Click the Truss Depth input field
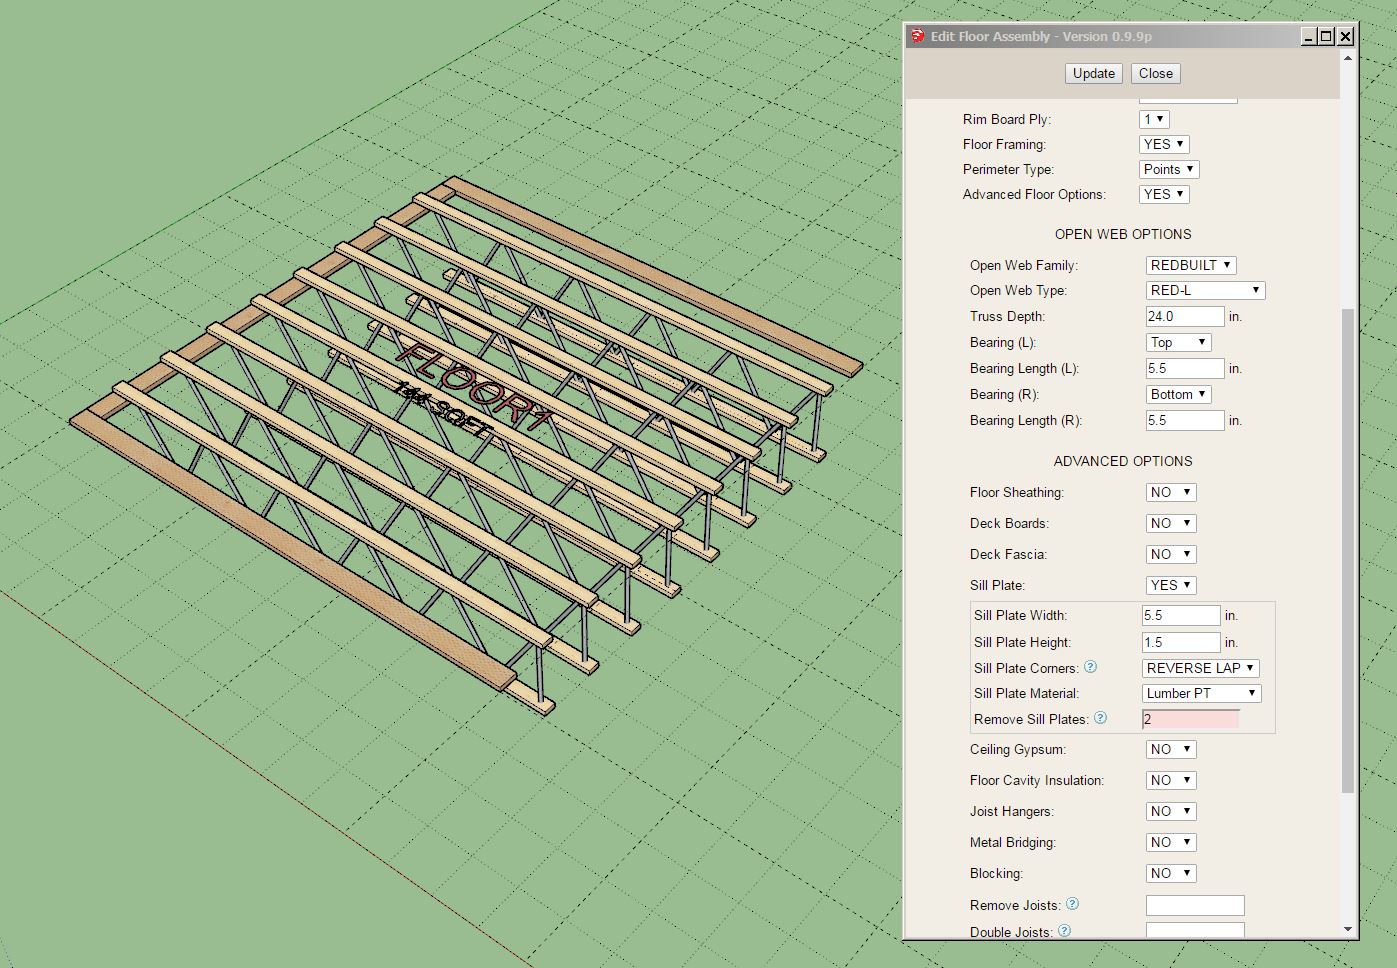This screenshot has height=968, width=1397. point(1184,316)
